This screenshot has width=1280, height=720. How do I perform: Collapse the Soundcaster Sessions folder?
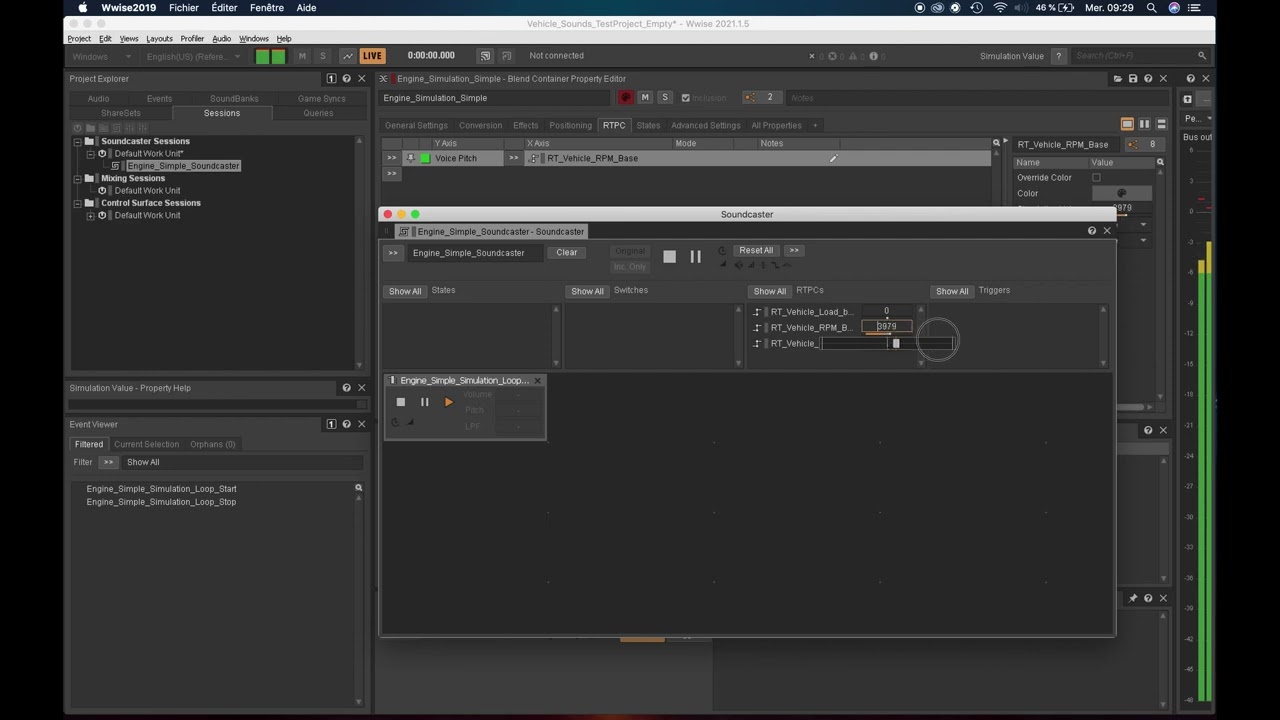coord(77,141)
